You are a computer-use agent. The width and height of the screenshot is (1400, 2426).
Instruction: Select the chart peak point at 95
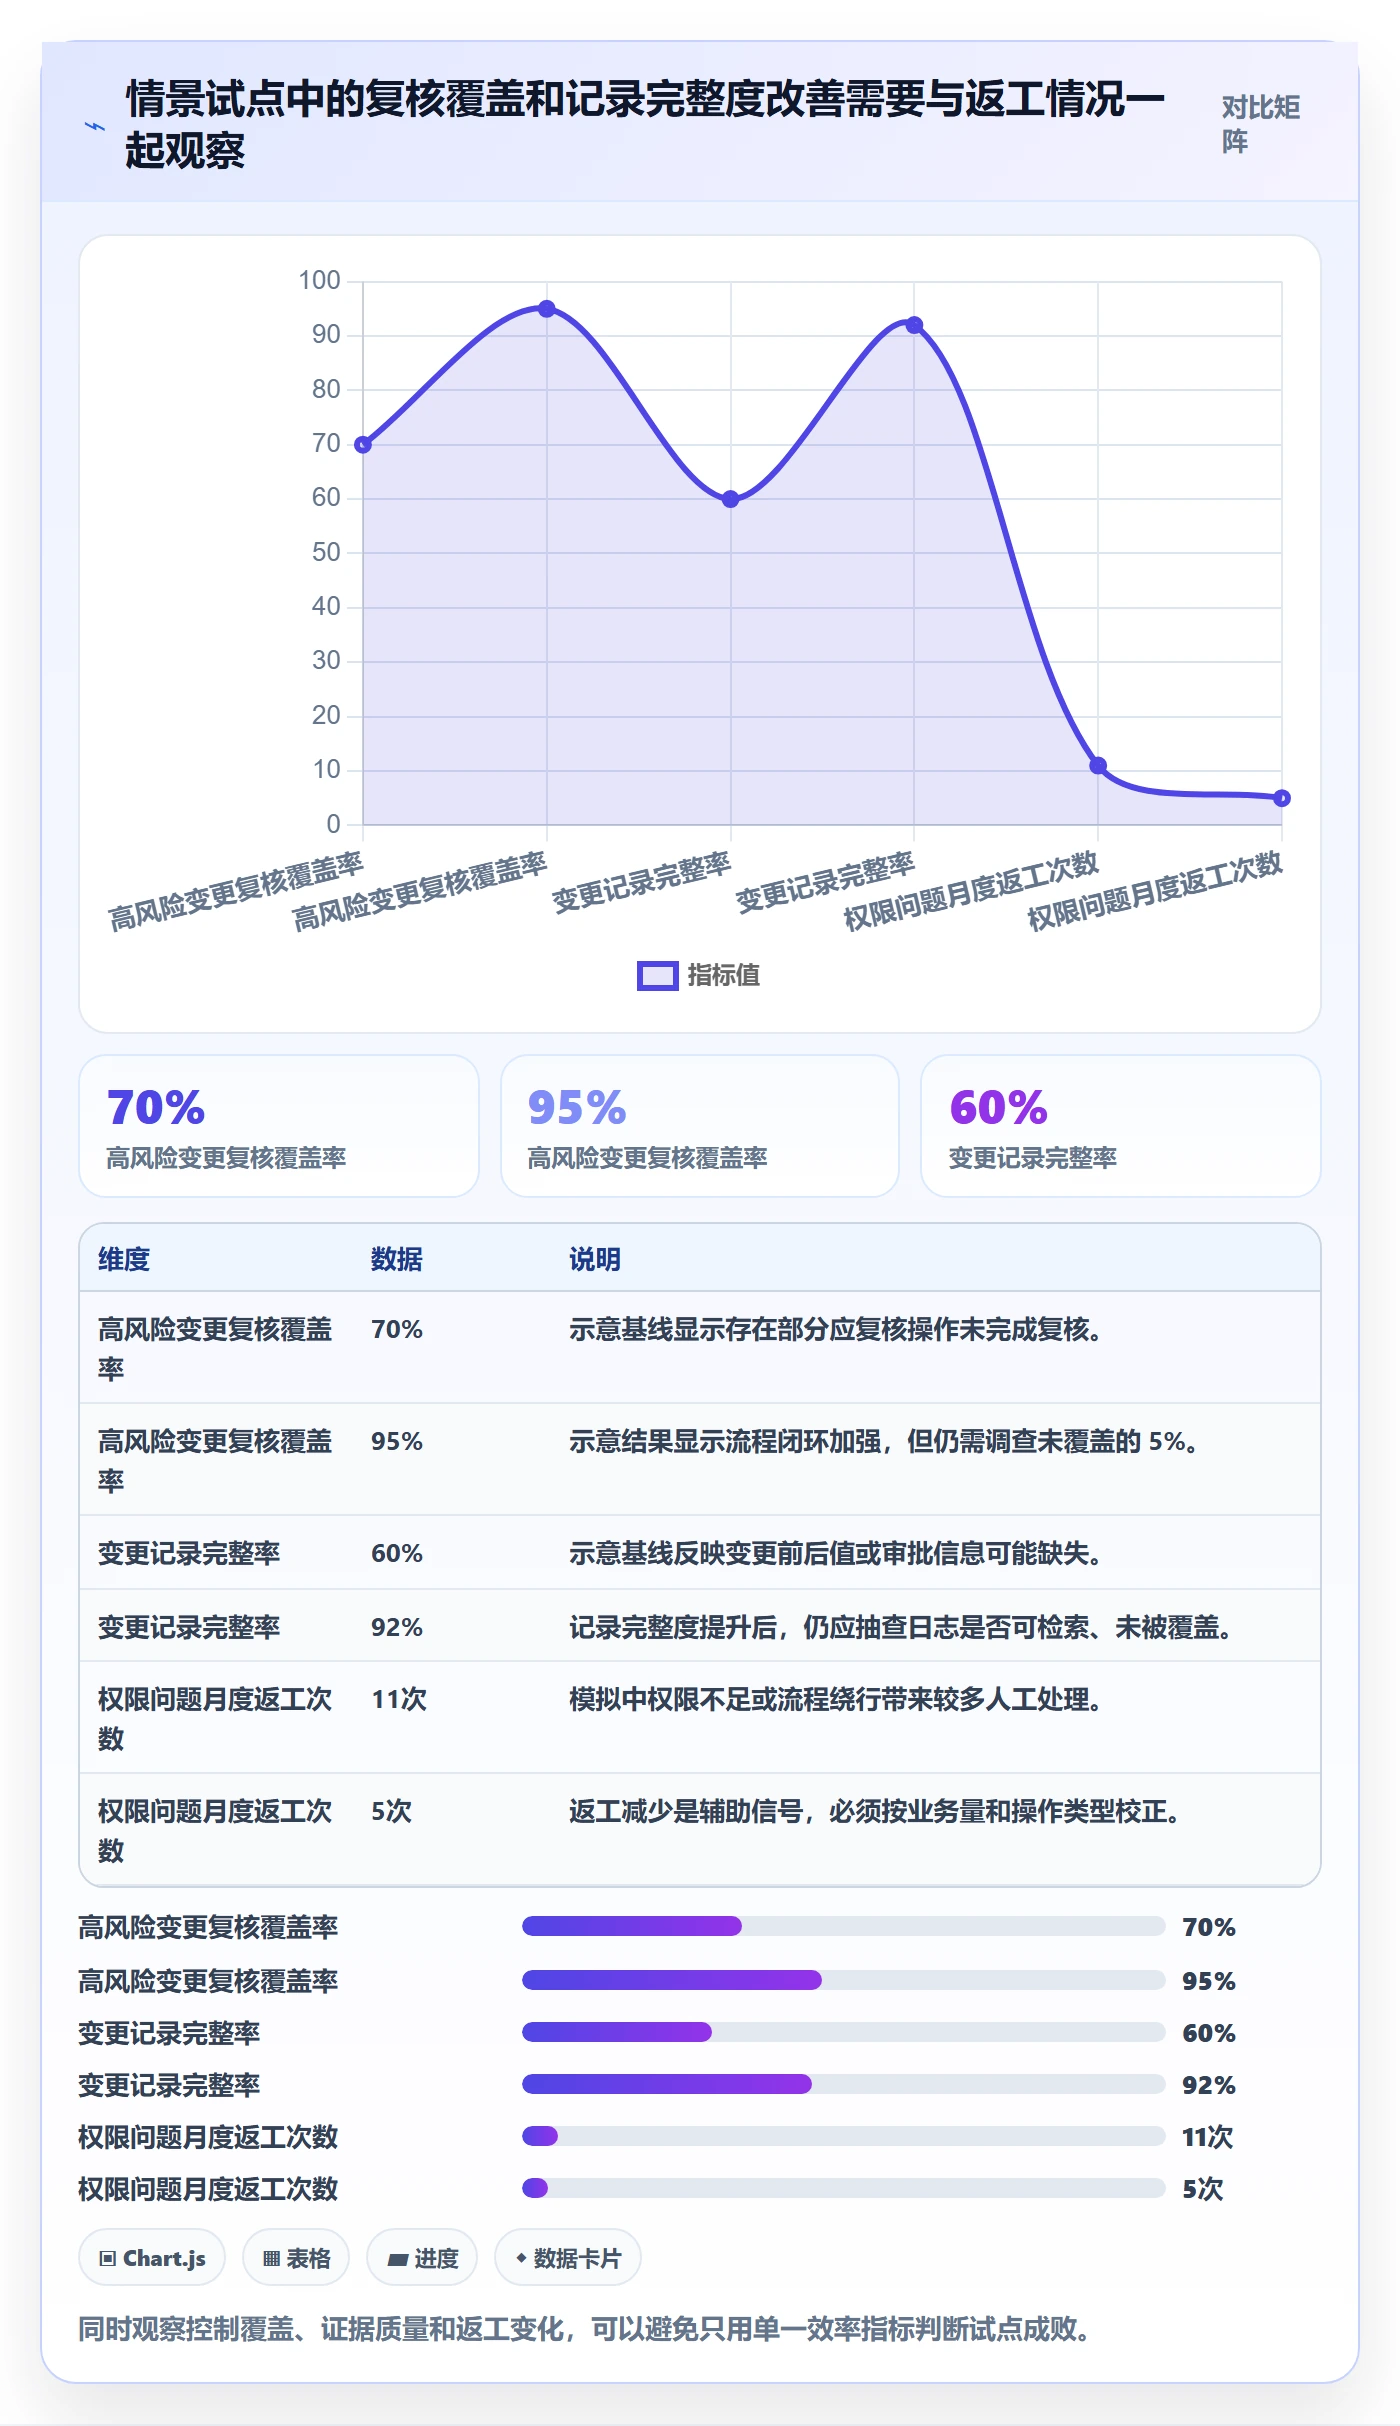[x=546, y=309]
